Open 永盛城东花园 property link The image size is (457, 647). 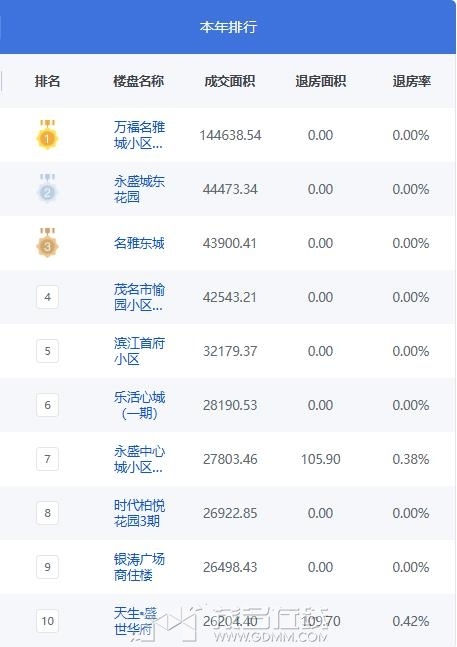click(139, 189)
